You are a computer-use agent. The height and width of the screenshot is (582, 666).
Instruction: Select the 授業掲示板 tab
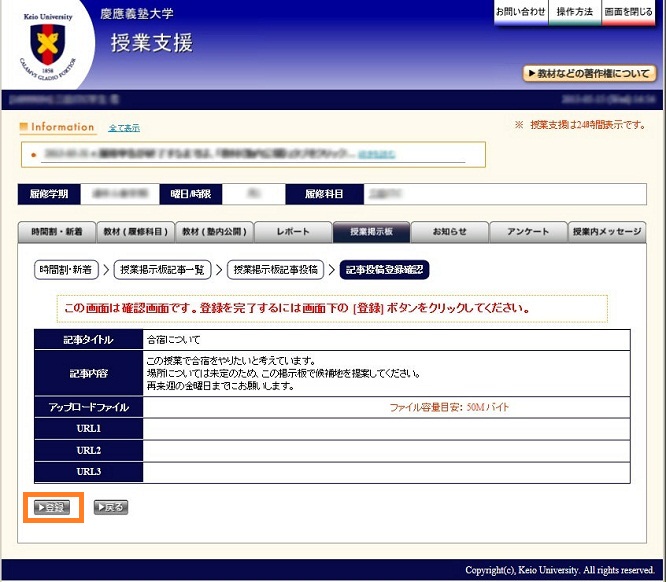point(370,232)
